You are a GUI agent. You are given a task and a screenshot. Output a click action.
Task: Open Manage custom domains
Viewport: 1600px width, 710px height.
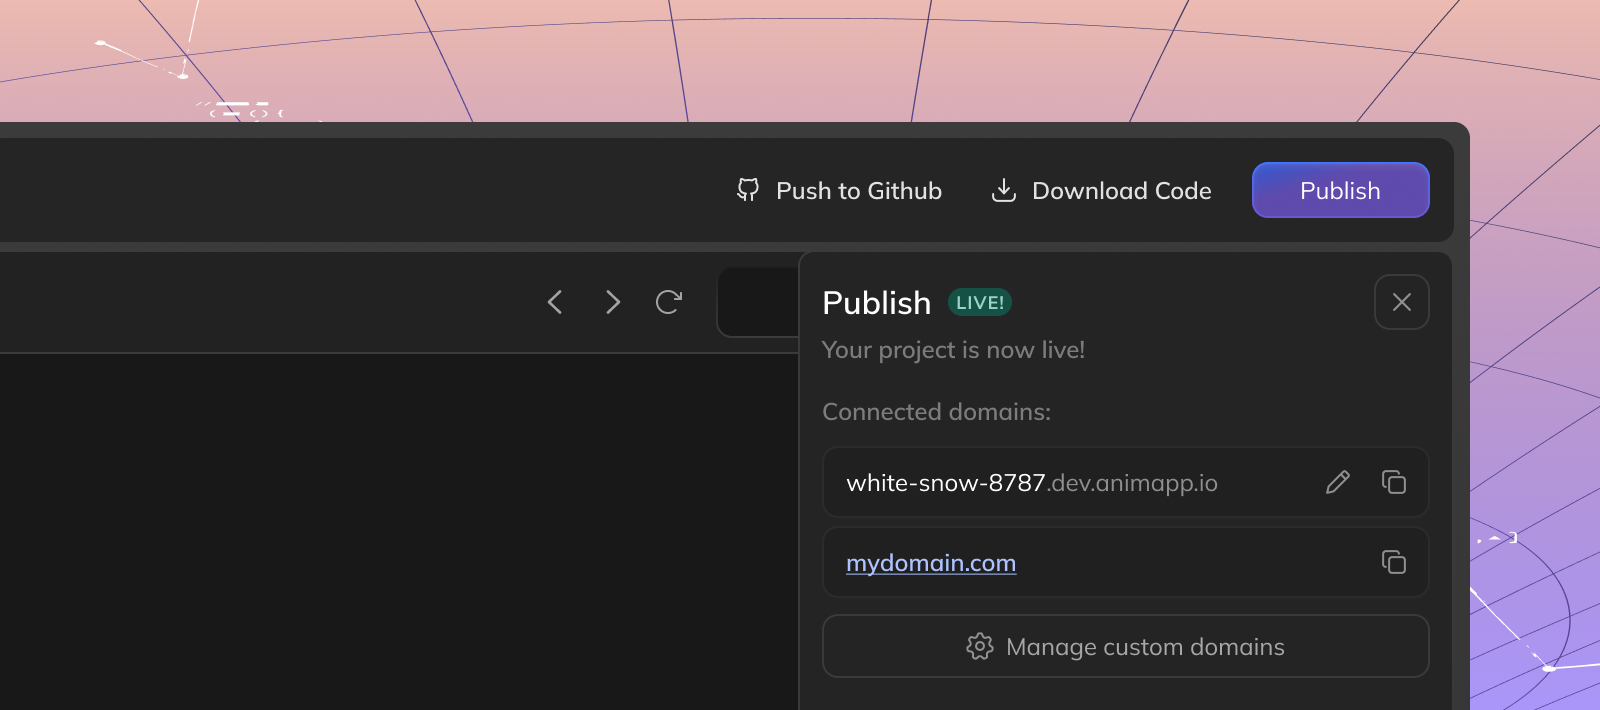coord(1126,646)
